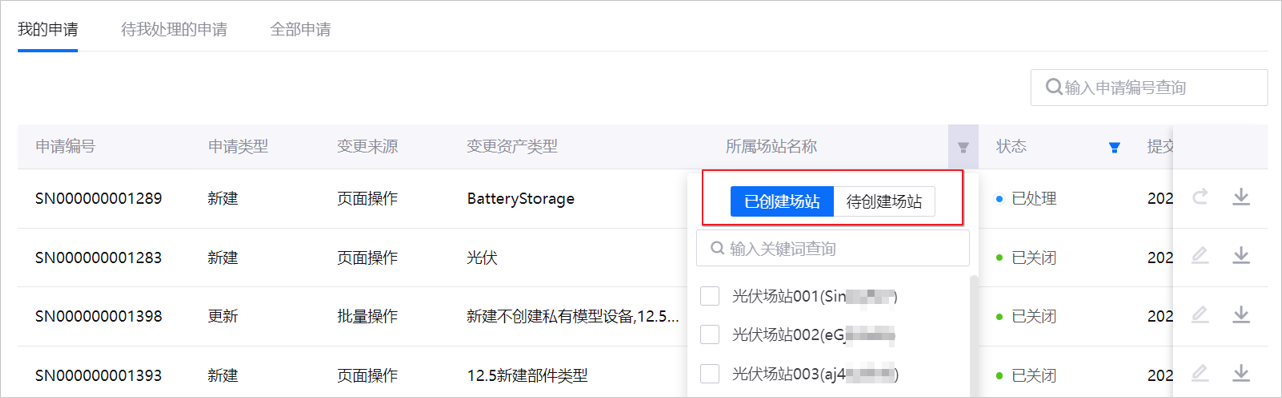Check the 光伏场站001 checkbox

pos(710,296)
